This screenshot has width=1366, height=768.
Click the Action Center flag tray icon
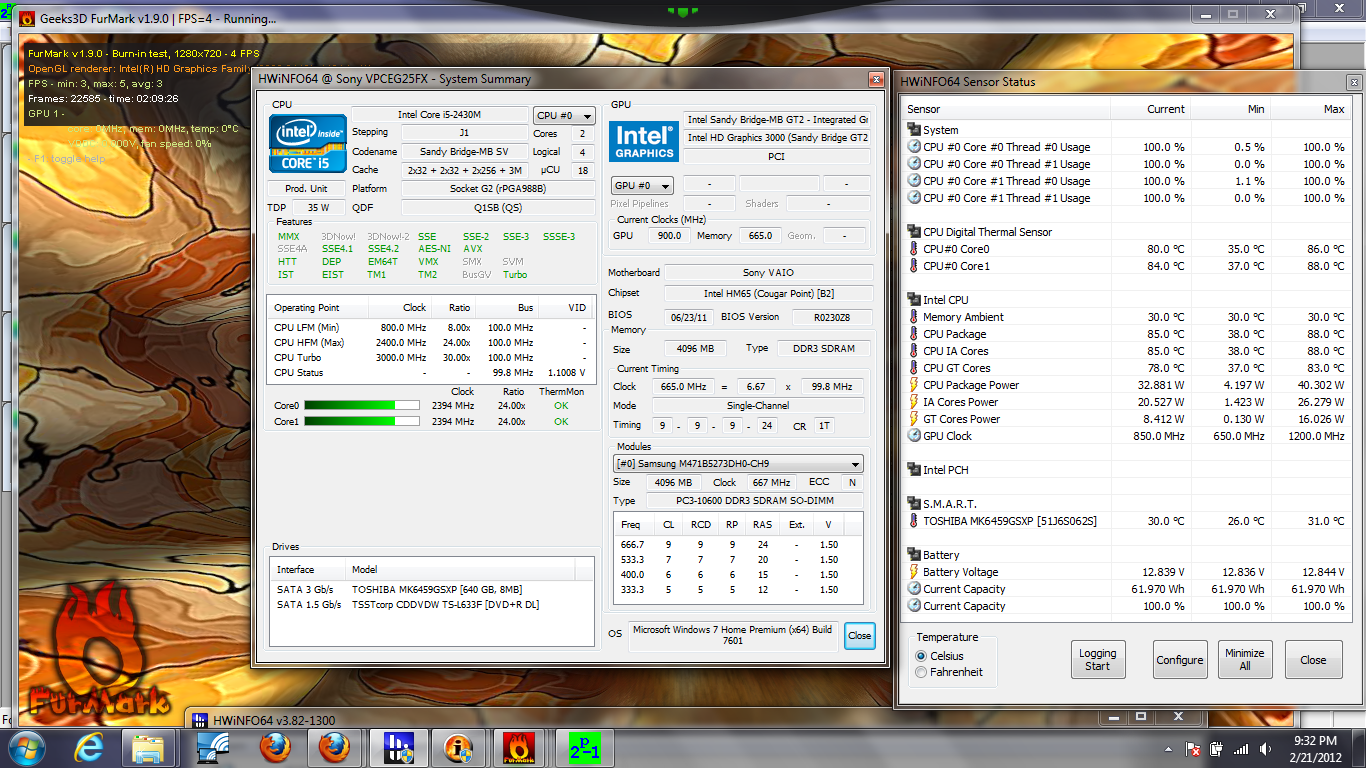pyautogui.click(x=1192, y=749)
